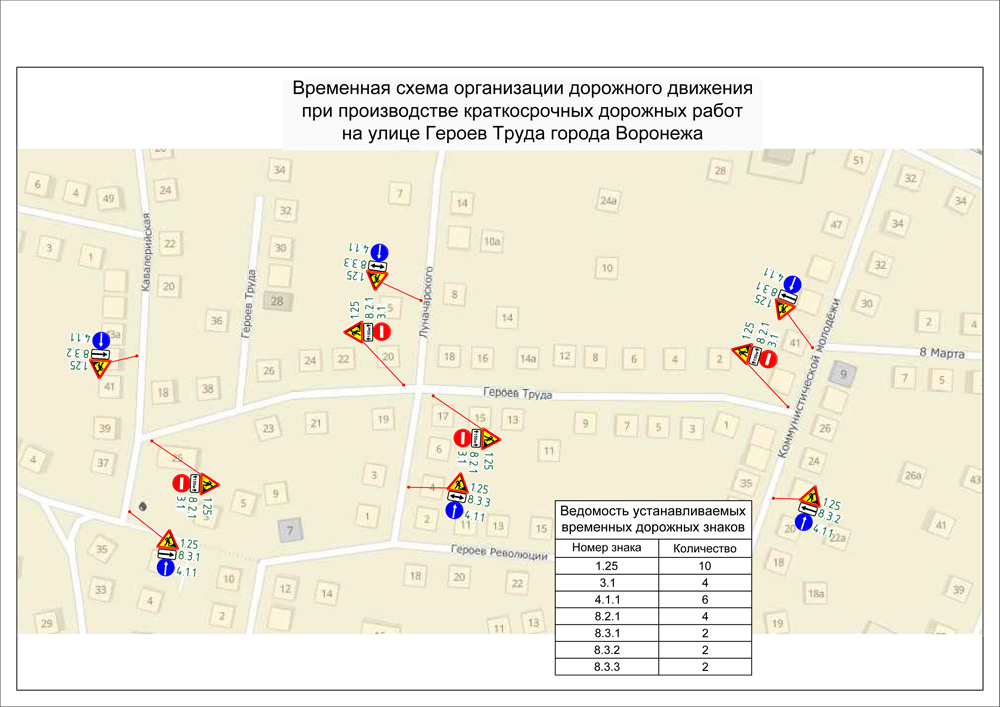This screenshot has width=1000, height=707.
Task: Click the Количество column header in the table
Action: pyautogui.click(x=704, y=548)
